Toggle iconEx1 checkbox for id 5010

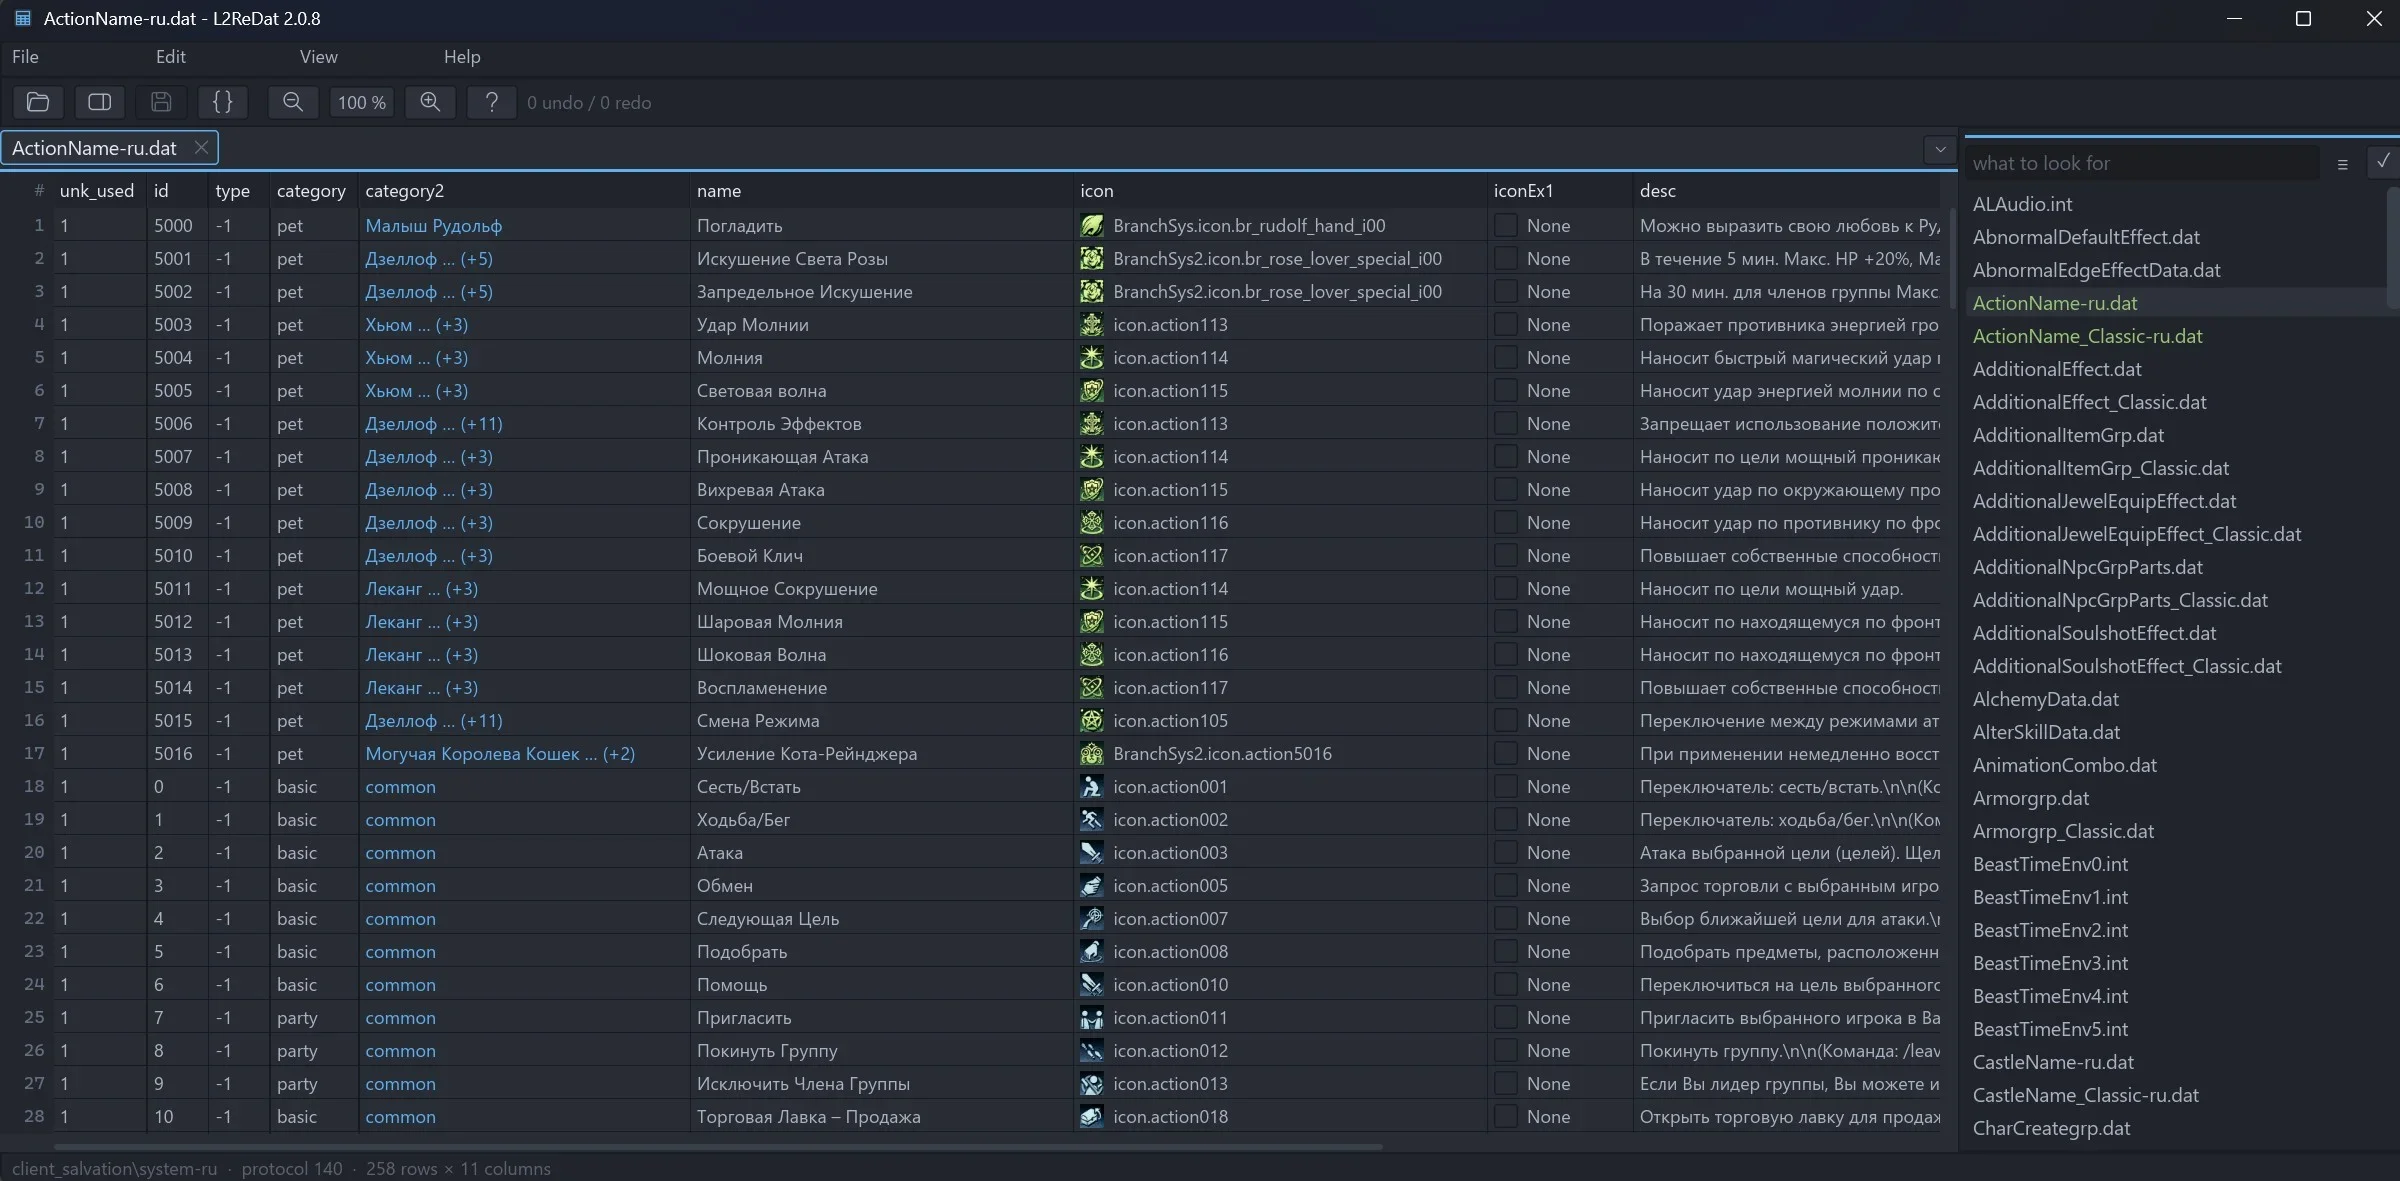tap(1505, 556)
